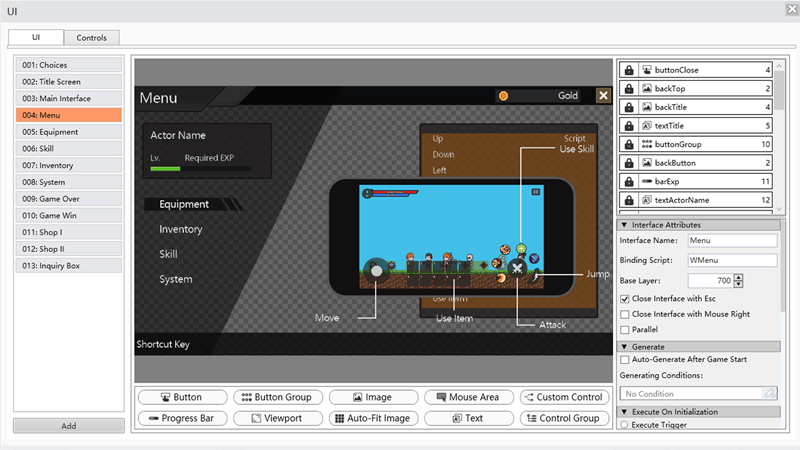Click the edit icon in Generating Conditions
Screen dimensions: 800x450
(x=769, y=394)
